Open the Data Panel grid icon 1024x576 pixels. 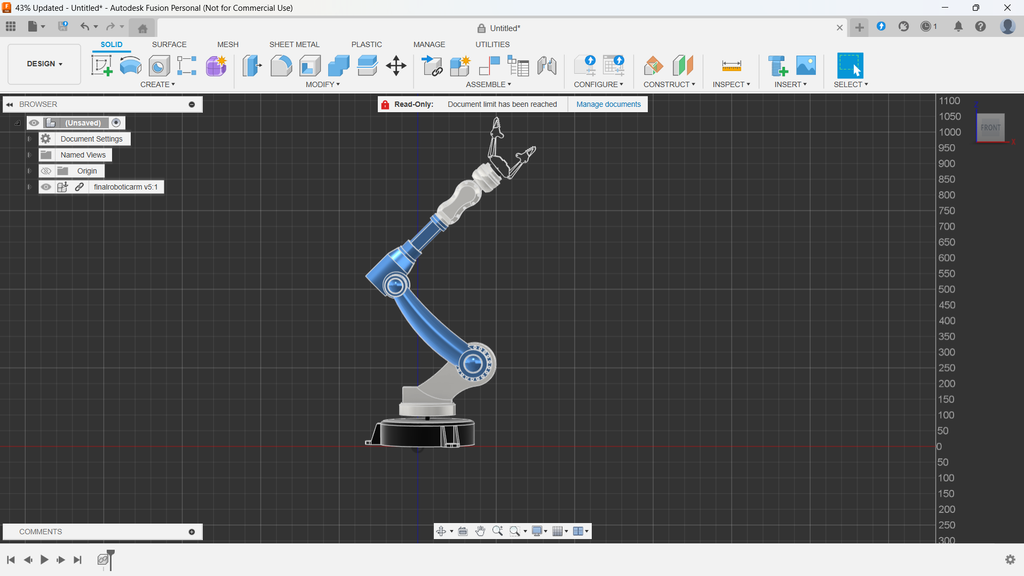[10, 27]
